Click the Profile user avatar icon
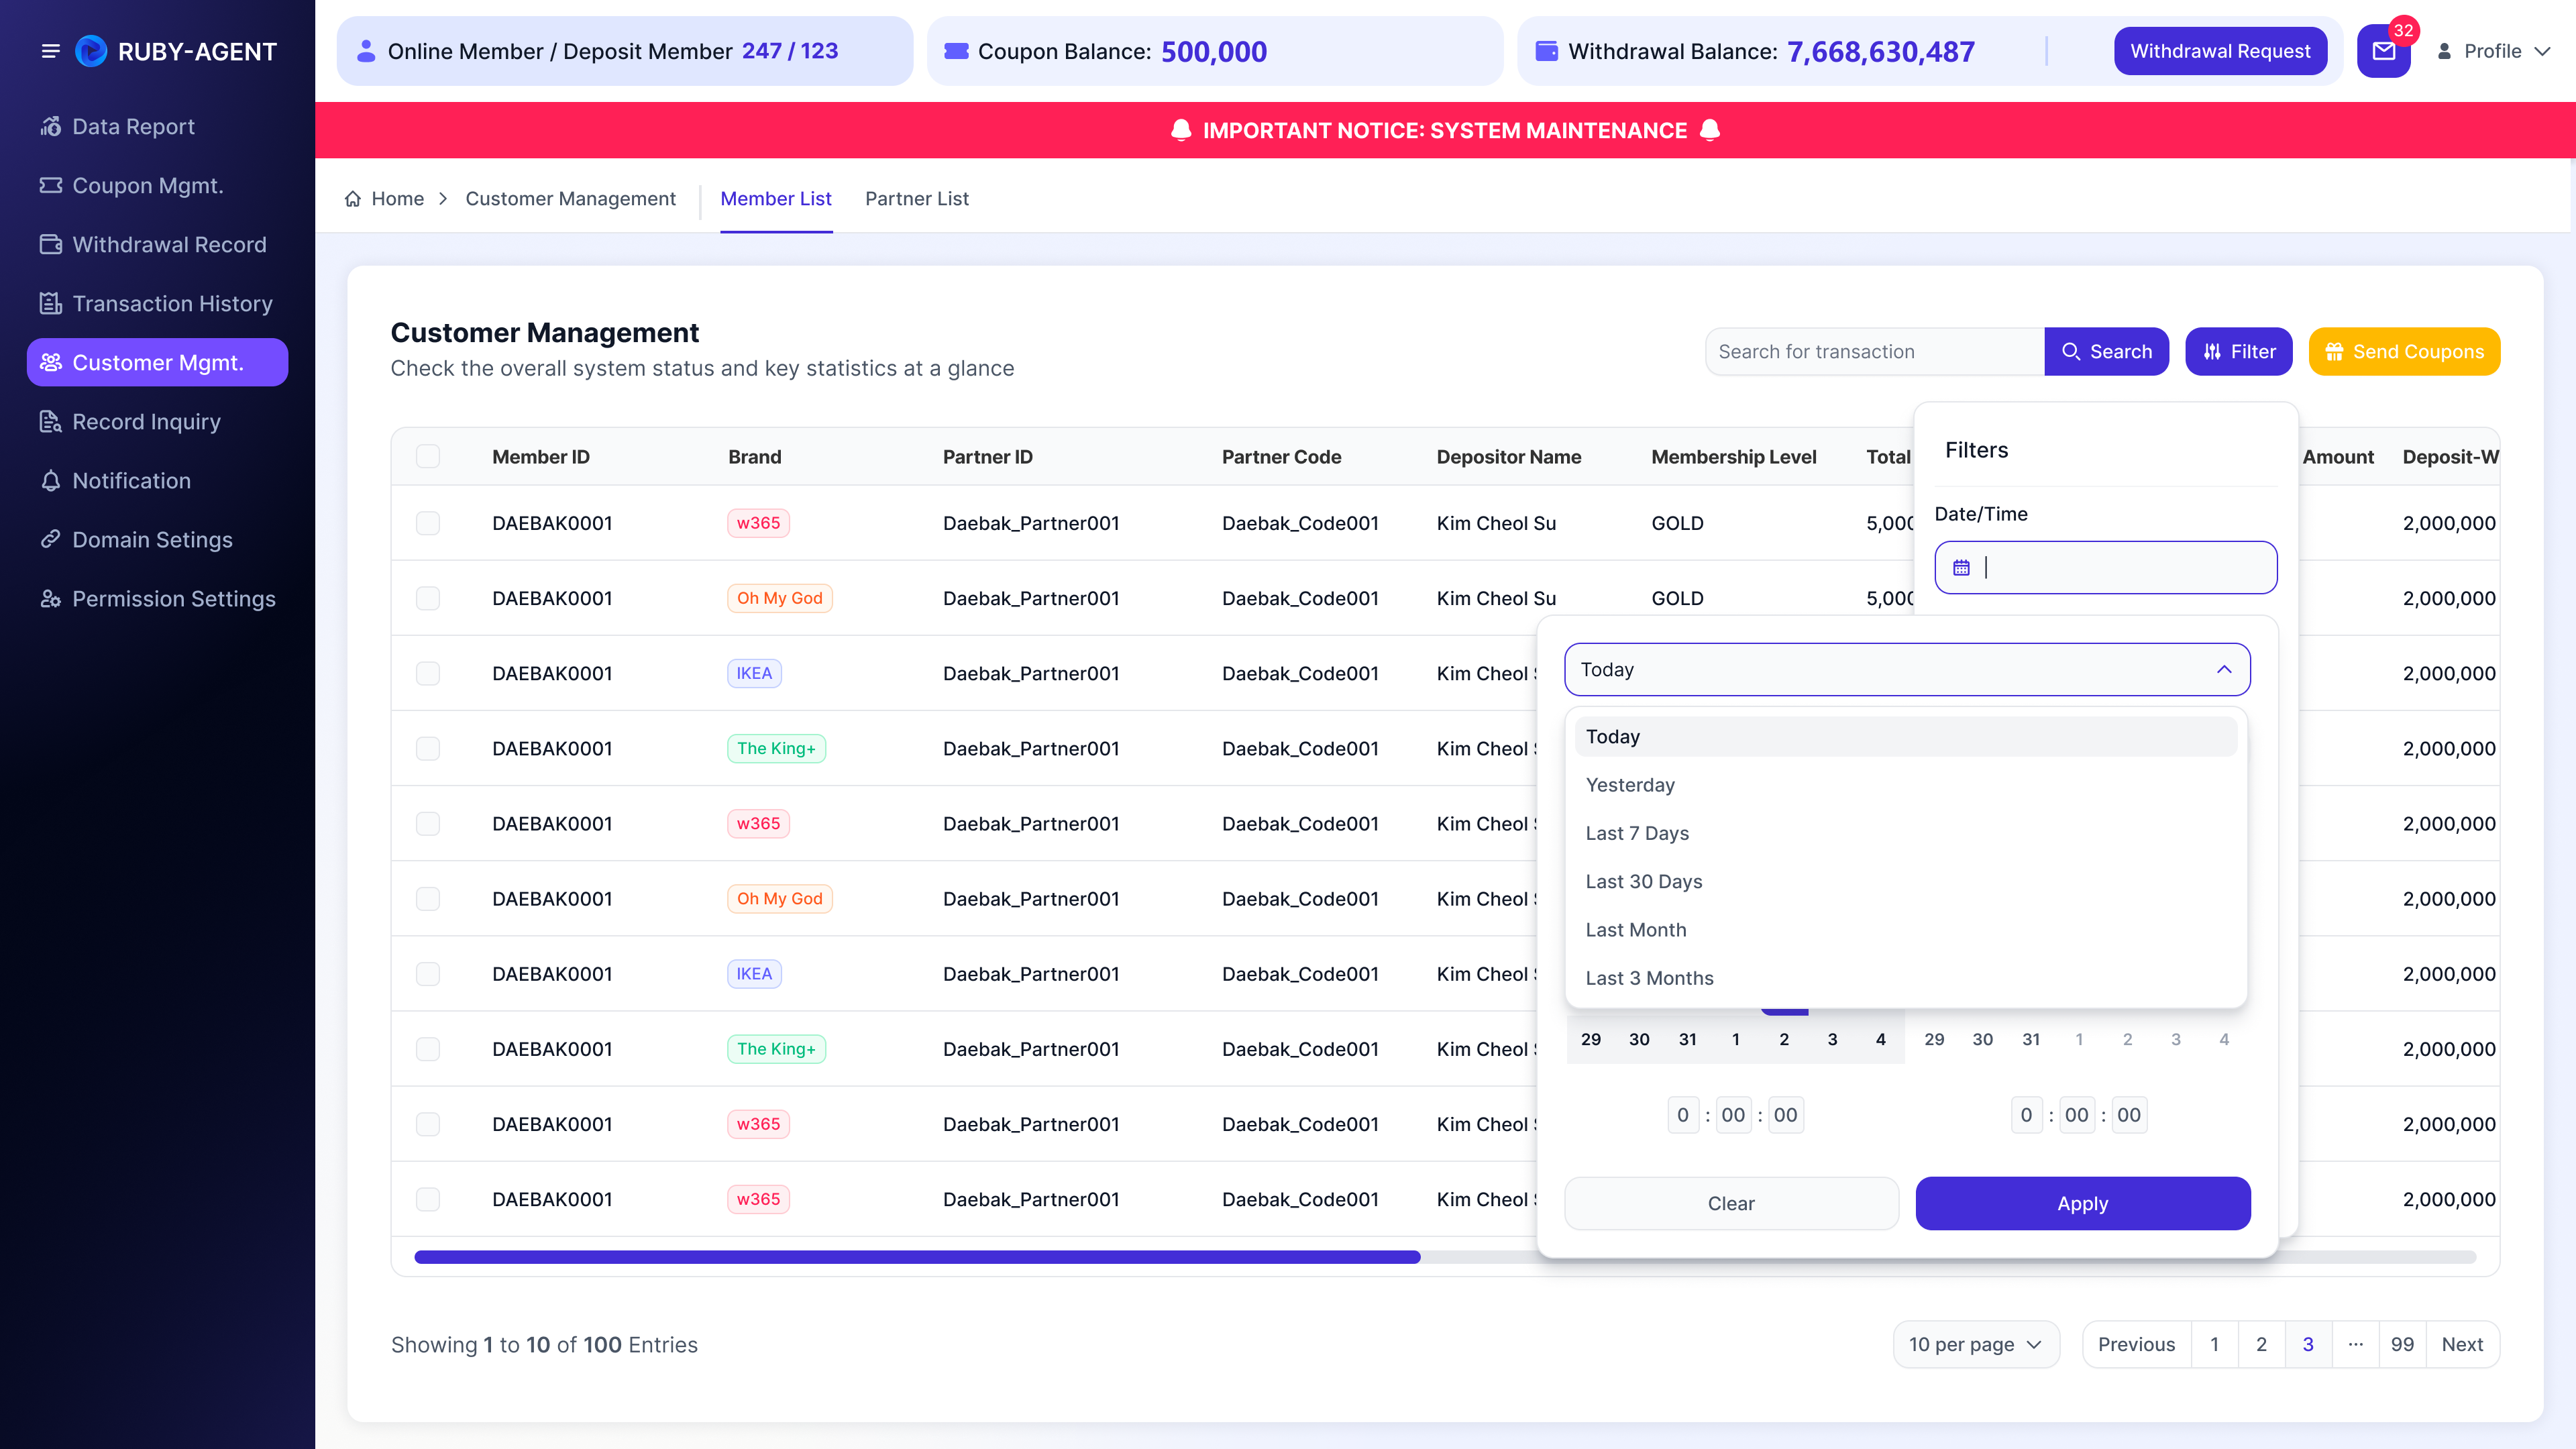 [x=2444, y=51]
